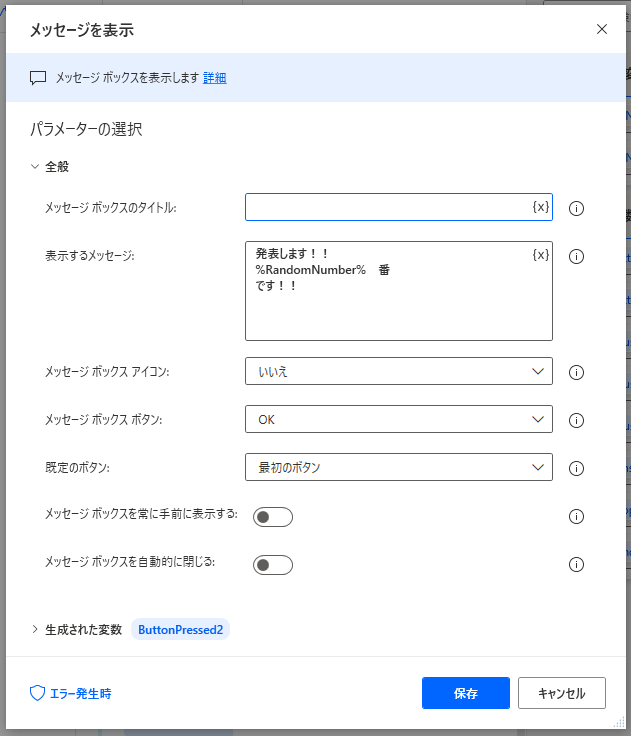The height and width of the screenshot is (736, 631).
Task: Click info icon beside メッセージ ボックス ボタン dropdown
Action: tap(576, 420)
